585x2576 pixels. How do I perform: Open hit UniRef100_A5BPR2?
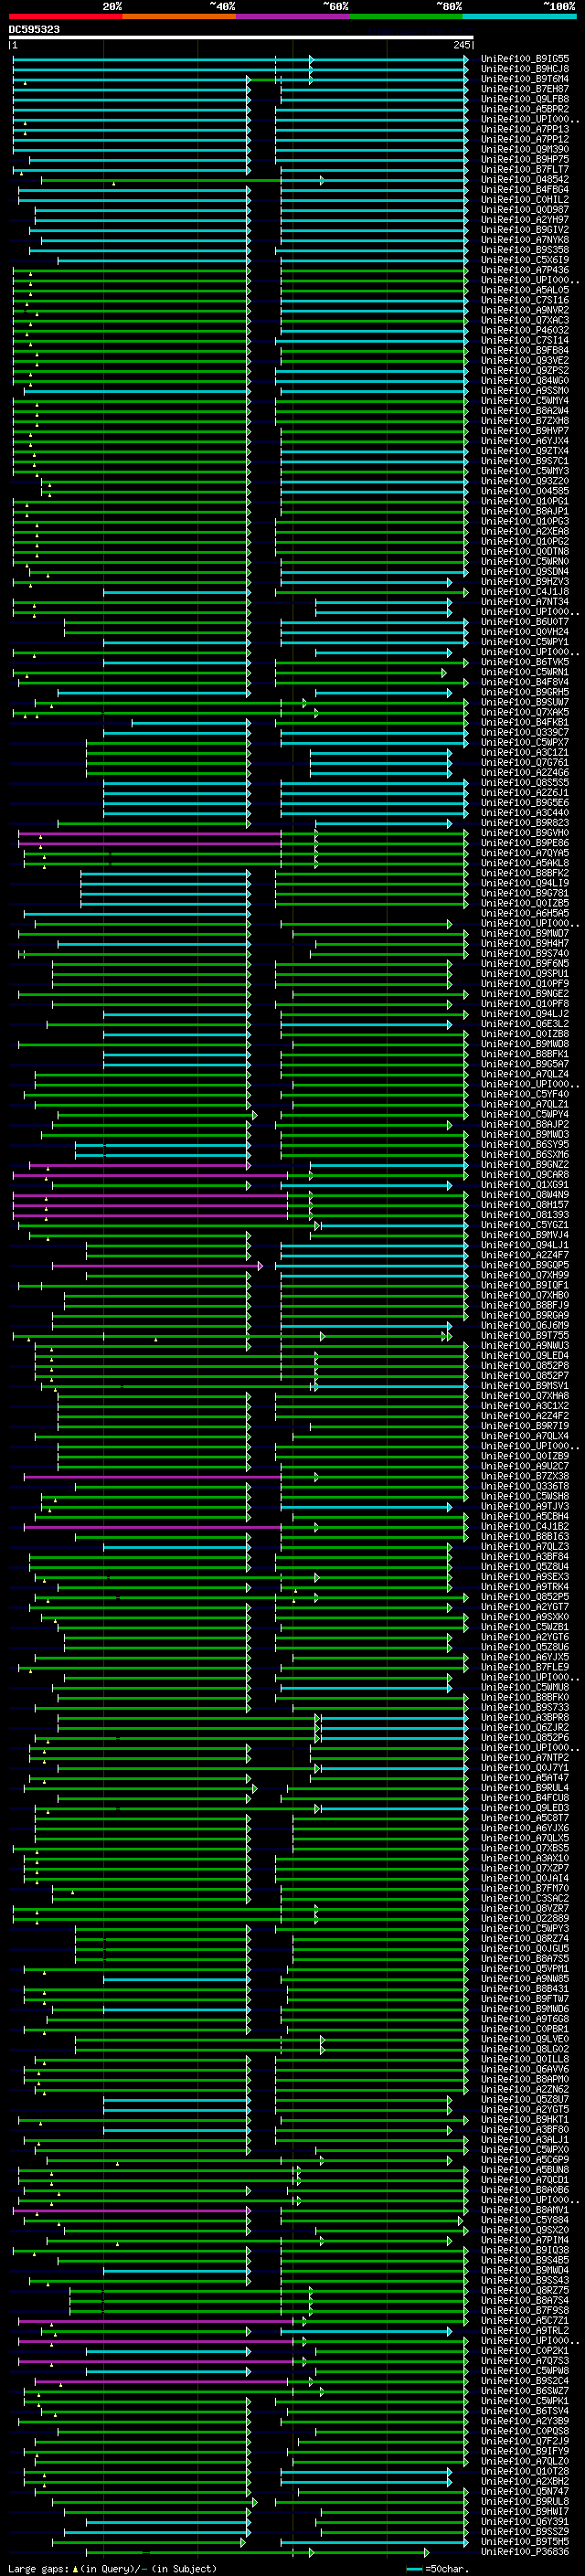click(x=525, y=109)
